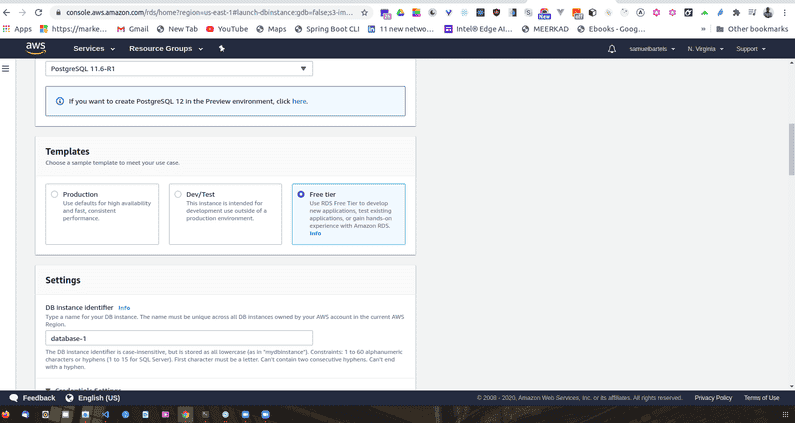This screenshot has height=423, width=795.
Task: Click the Settings section heading
Action: point(63,280)
